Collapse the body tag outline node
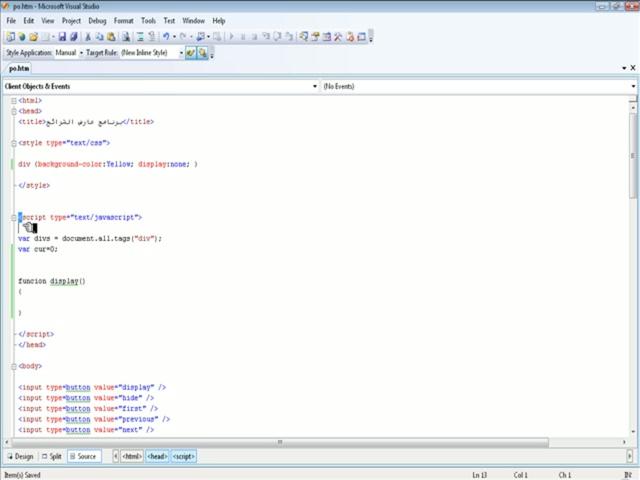The image size is (640, 480). tap(14, 366)
